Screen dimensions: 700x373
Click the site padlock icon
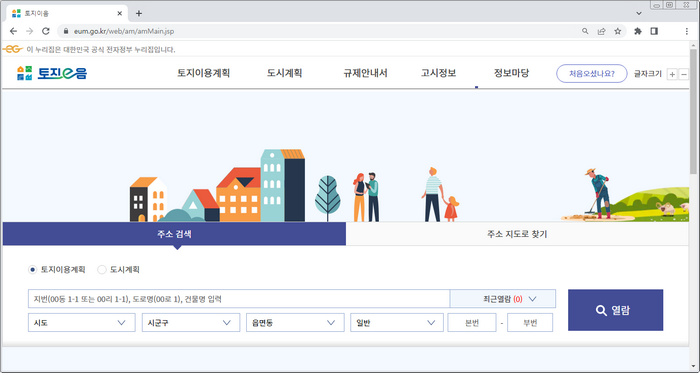66,32
